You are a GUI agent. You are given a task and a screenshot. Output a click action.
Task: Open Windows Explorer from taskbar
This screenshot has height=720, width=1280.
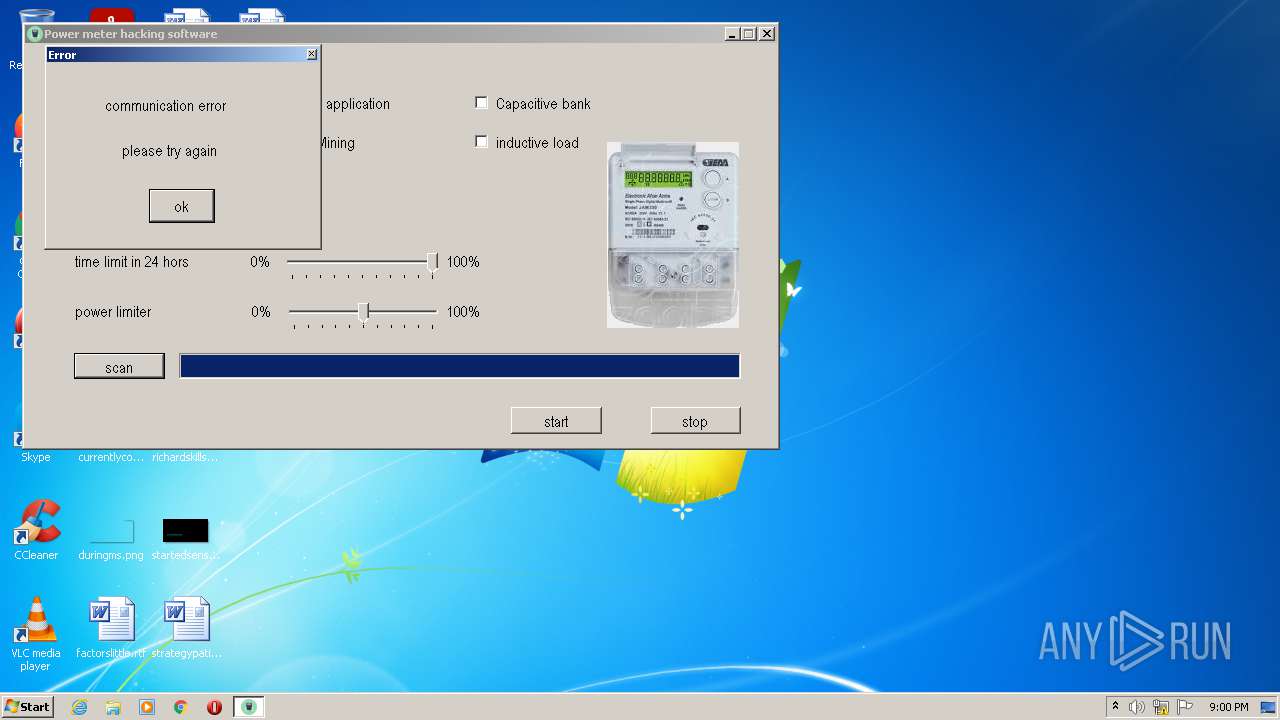tap(113, 707)
